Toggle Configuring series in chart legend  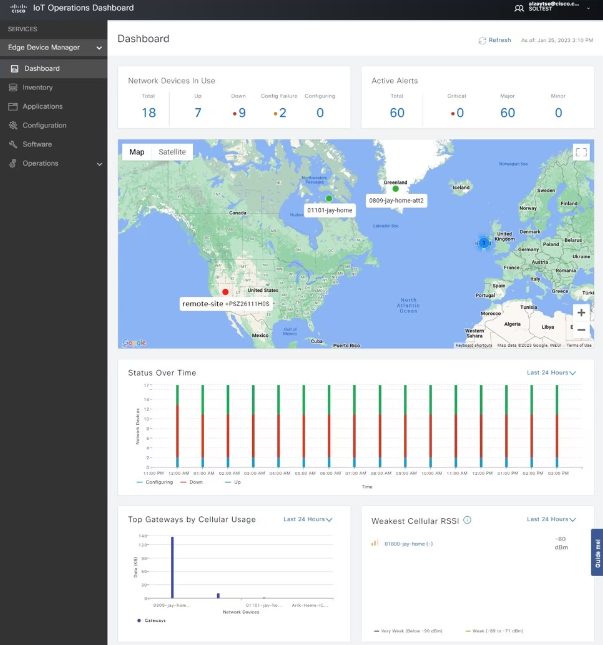tap(155, 482)
